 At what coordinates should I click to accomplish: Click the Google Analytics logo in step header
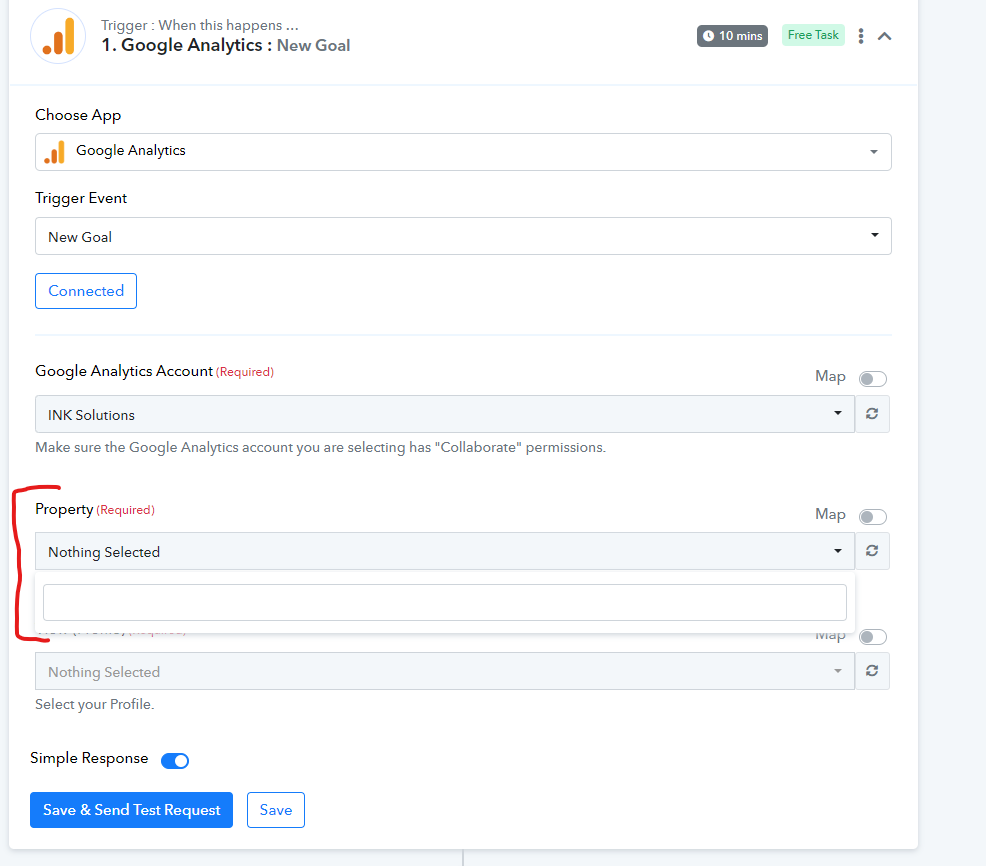point(58,36)
